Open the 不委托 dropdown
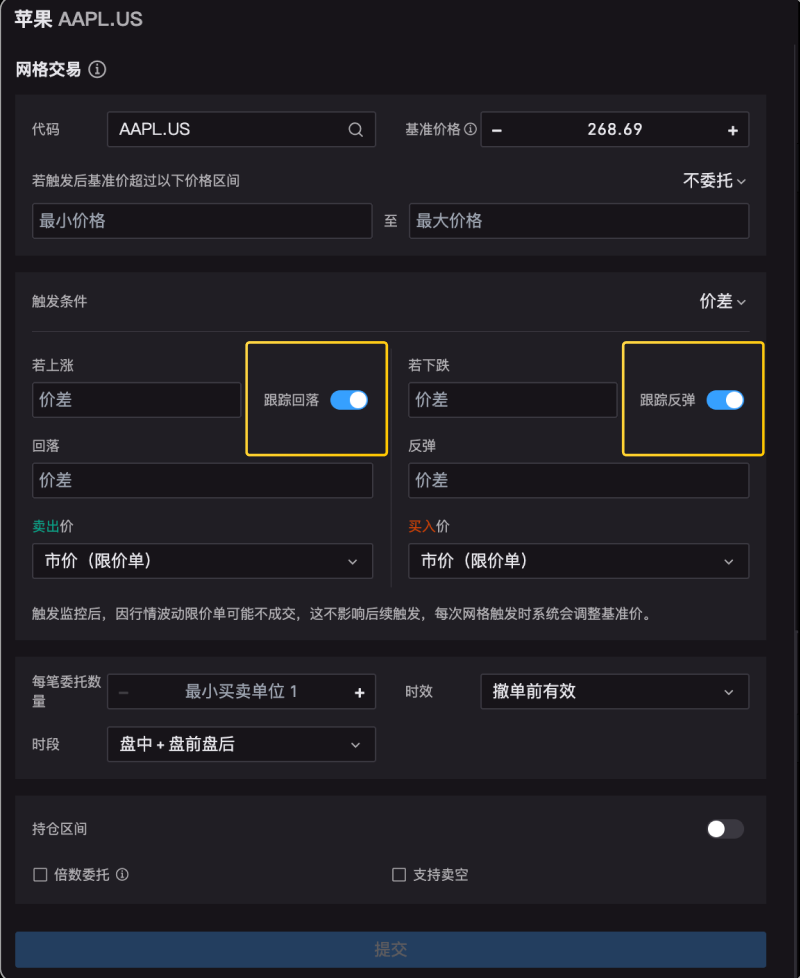The image size is (800, 978). click(715, 181)
